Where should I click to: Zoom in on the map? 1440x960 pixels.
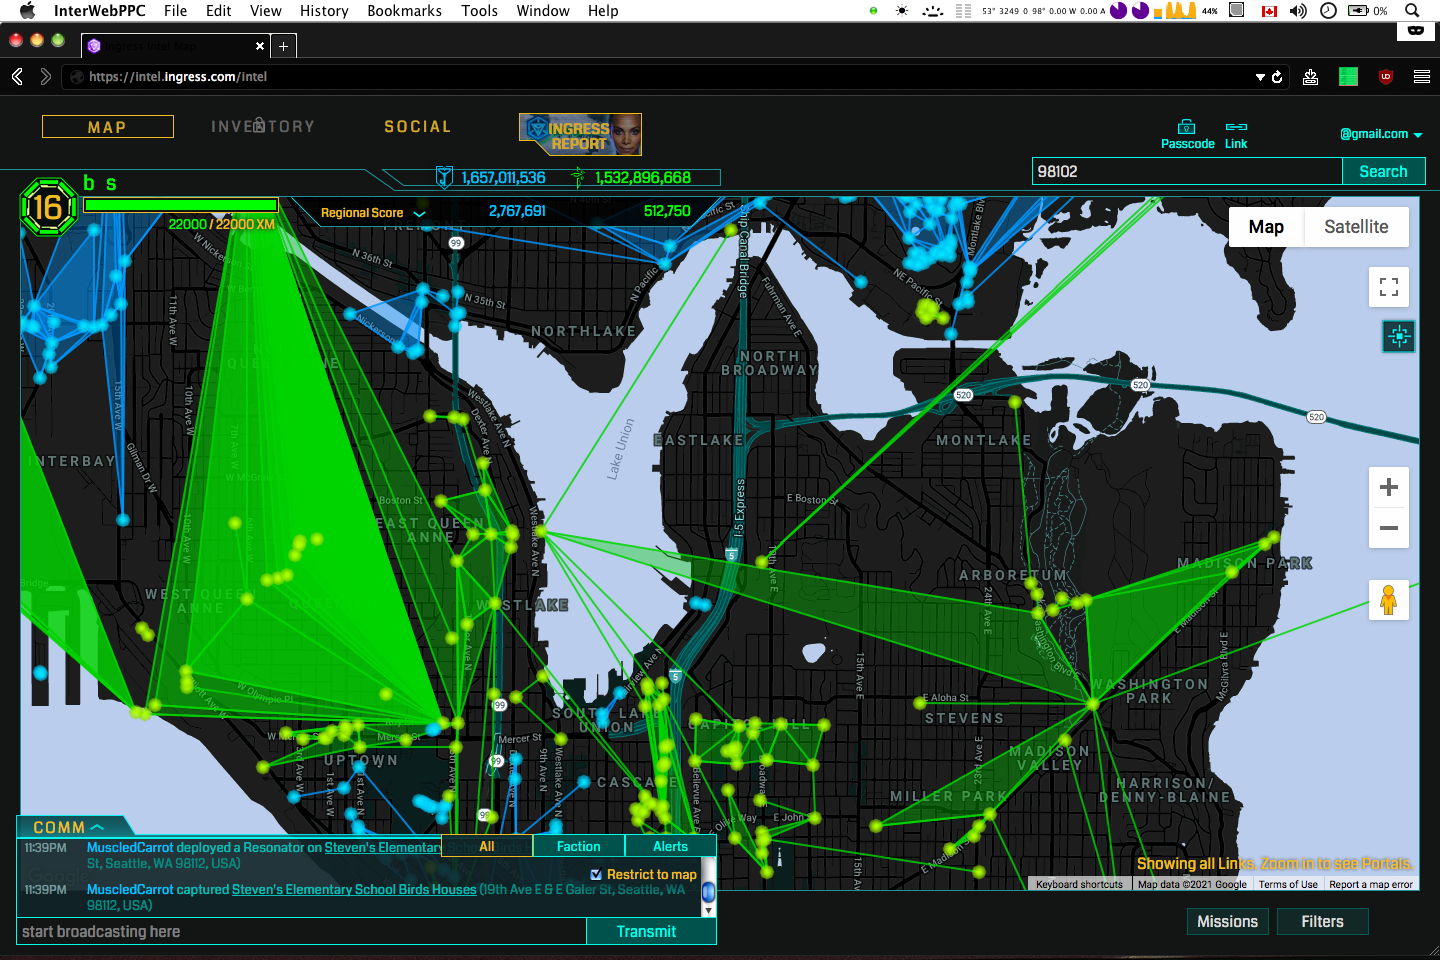[x=1389, y=487]
